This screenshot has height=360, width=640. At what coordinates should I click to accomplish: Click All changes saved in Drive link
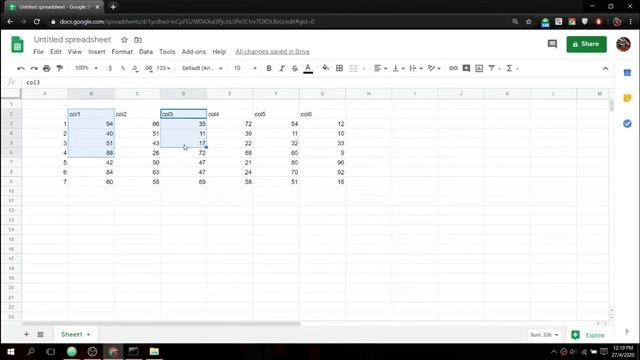[272, 52]
